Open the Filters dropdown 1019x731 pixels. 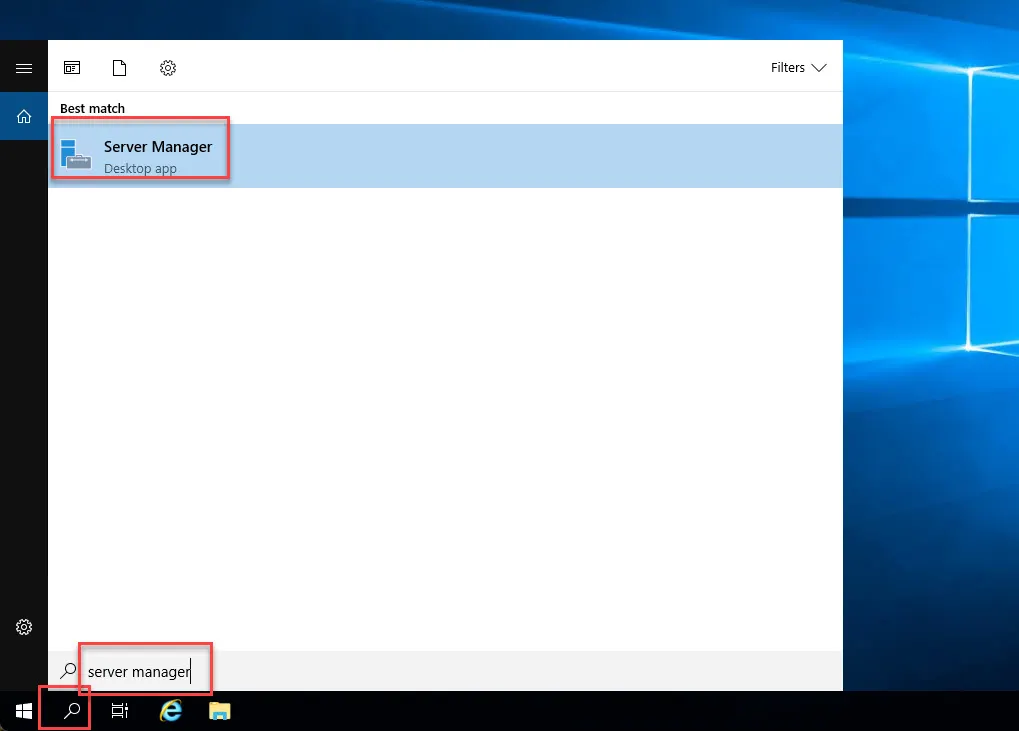797,67
